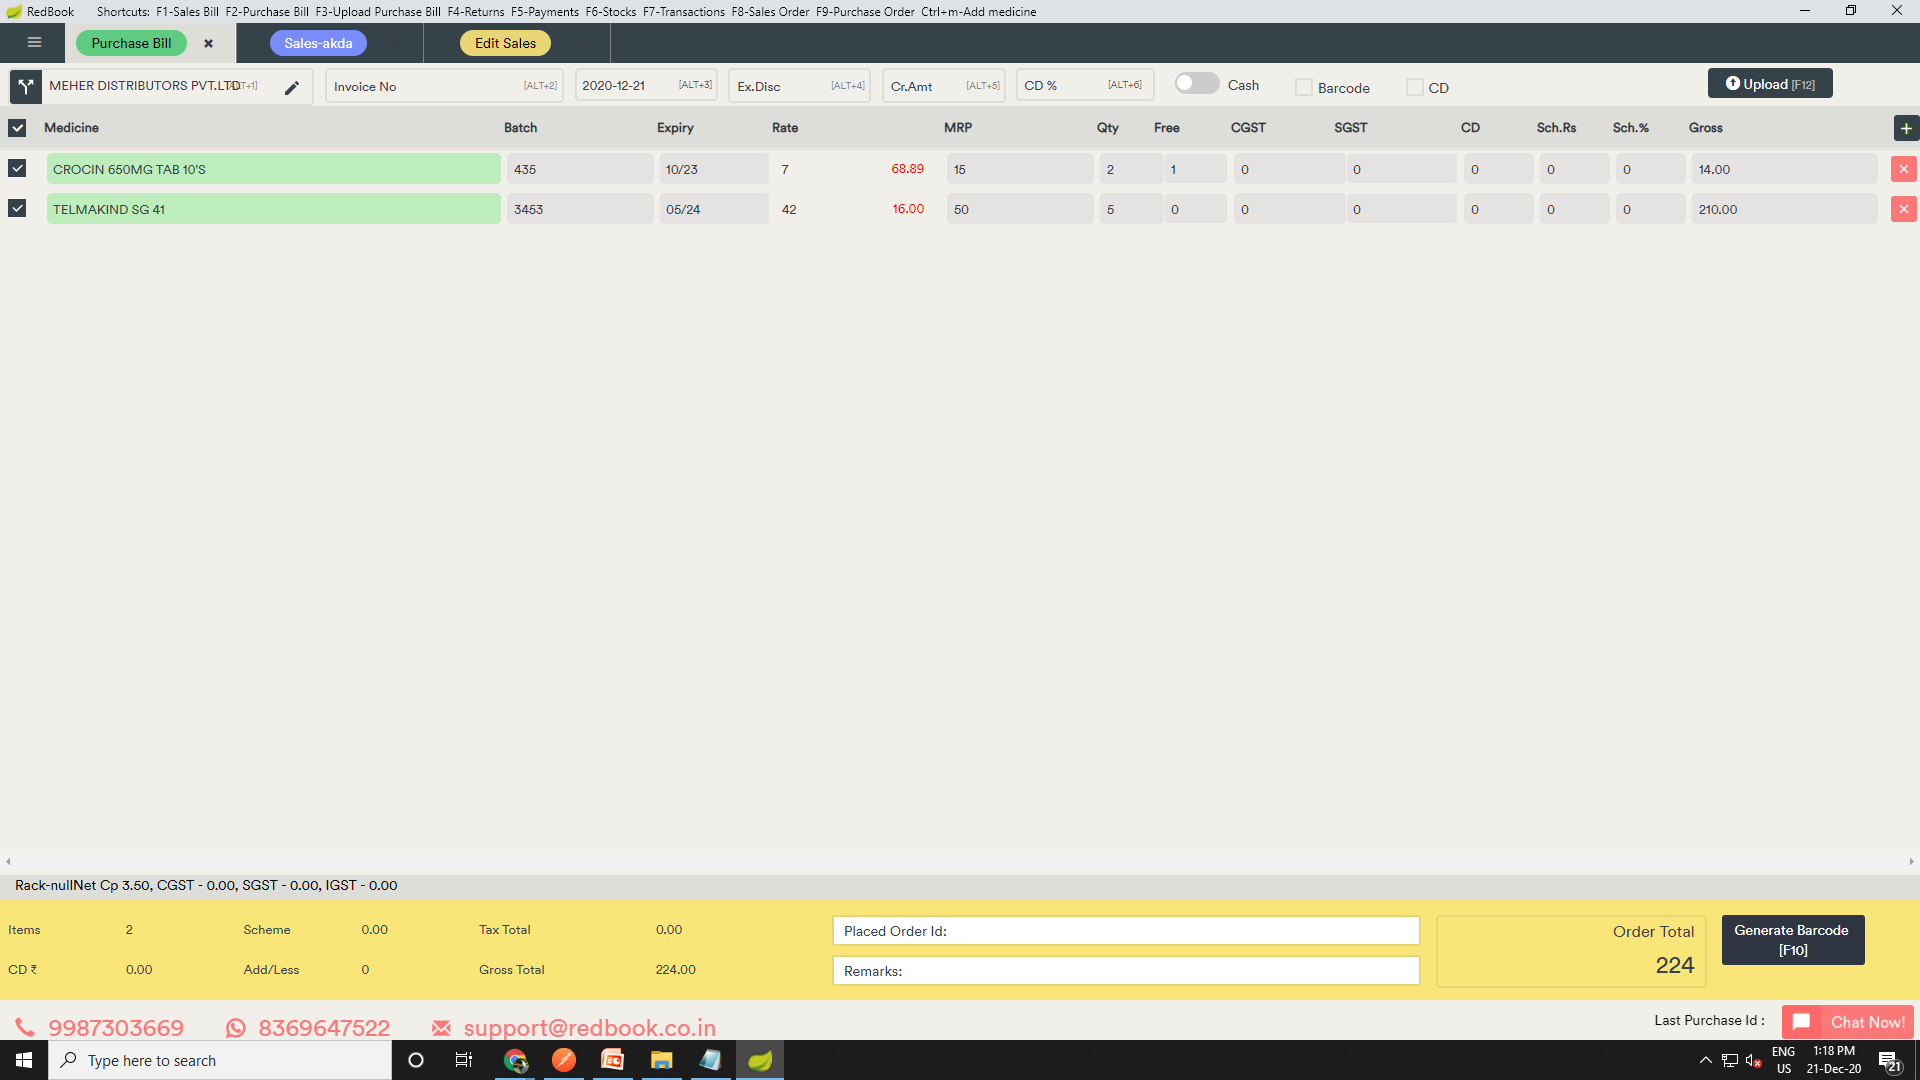Viewport: 1920px width, 1080px height.
Task: Click the plus add row icon
Action: 1906,128
